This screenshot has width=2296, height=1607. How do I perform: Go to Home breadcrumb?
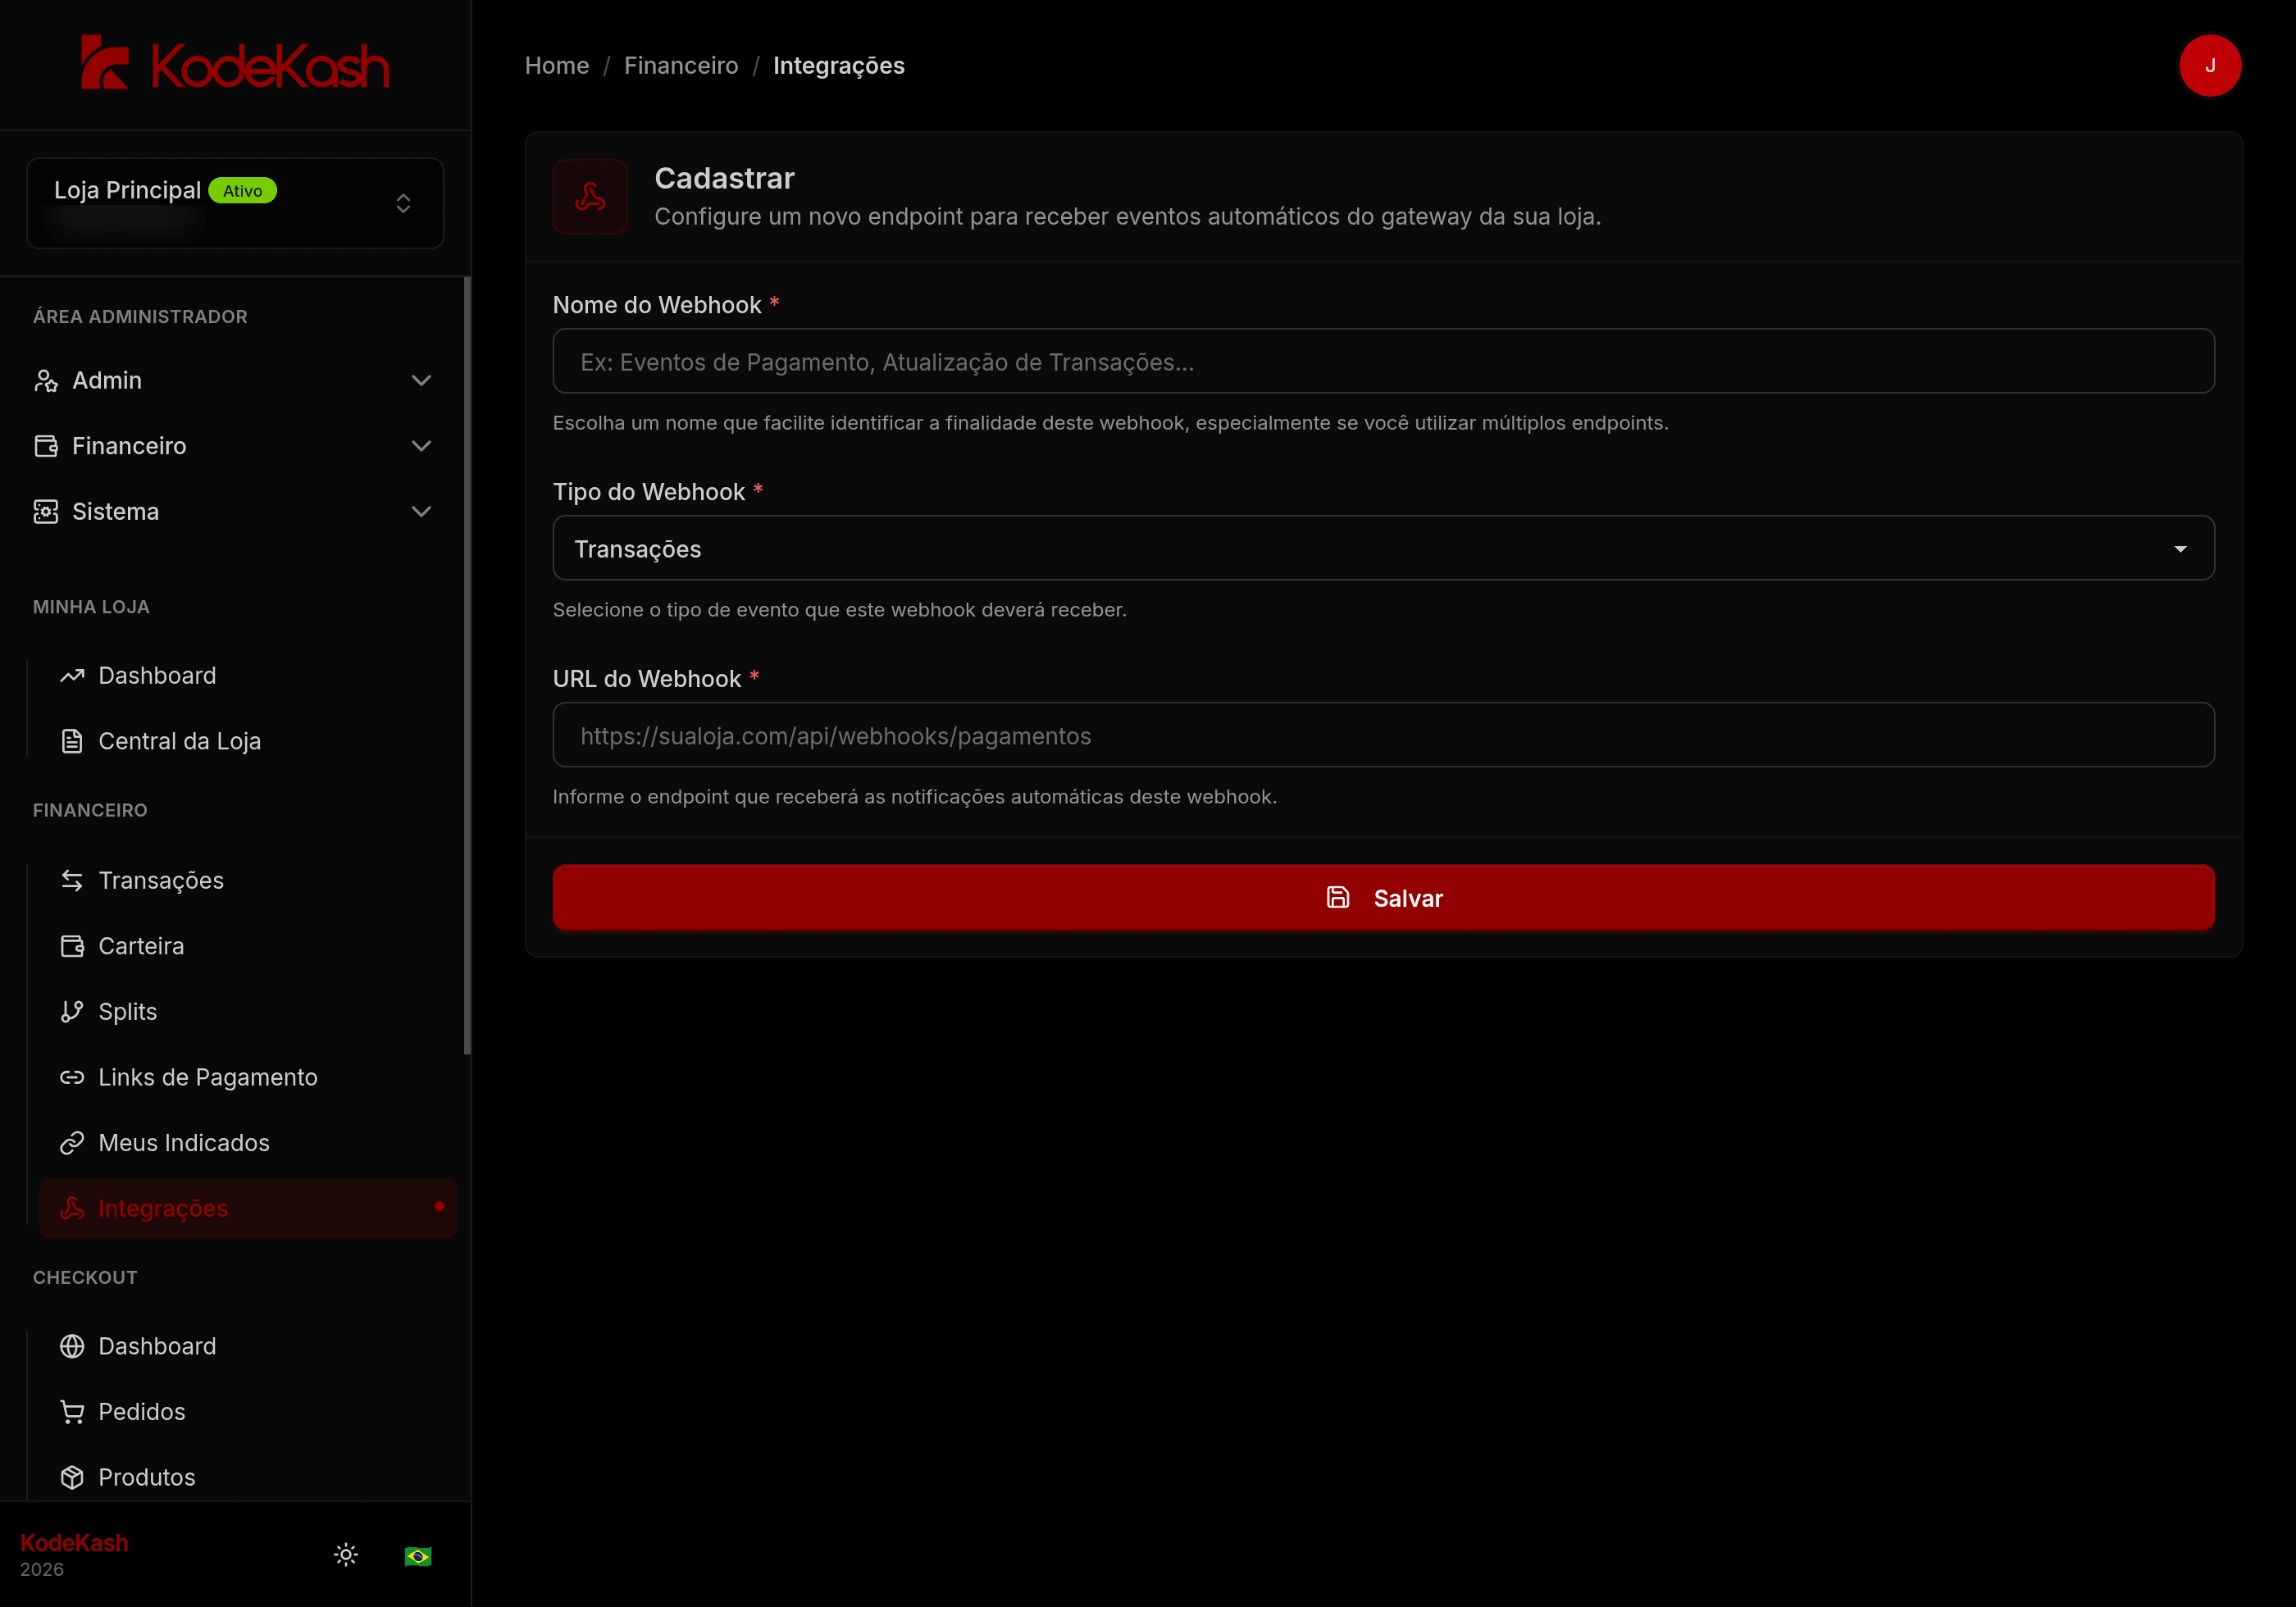[557, 66]
